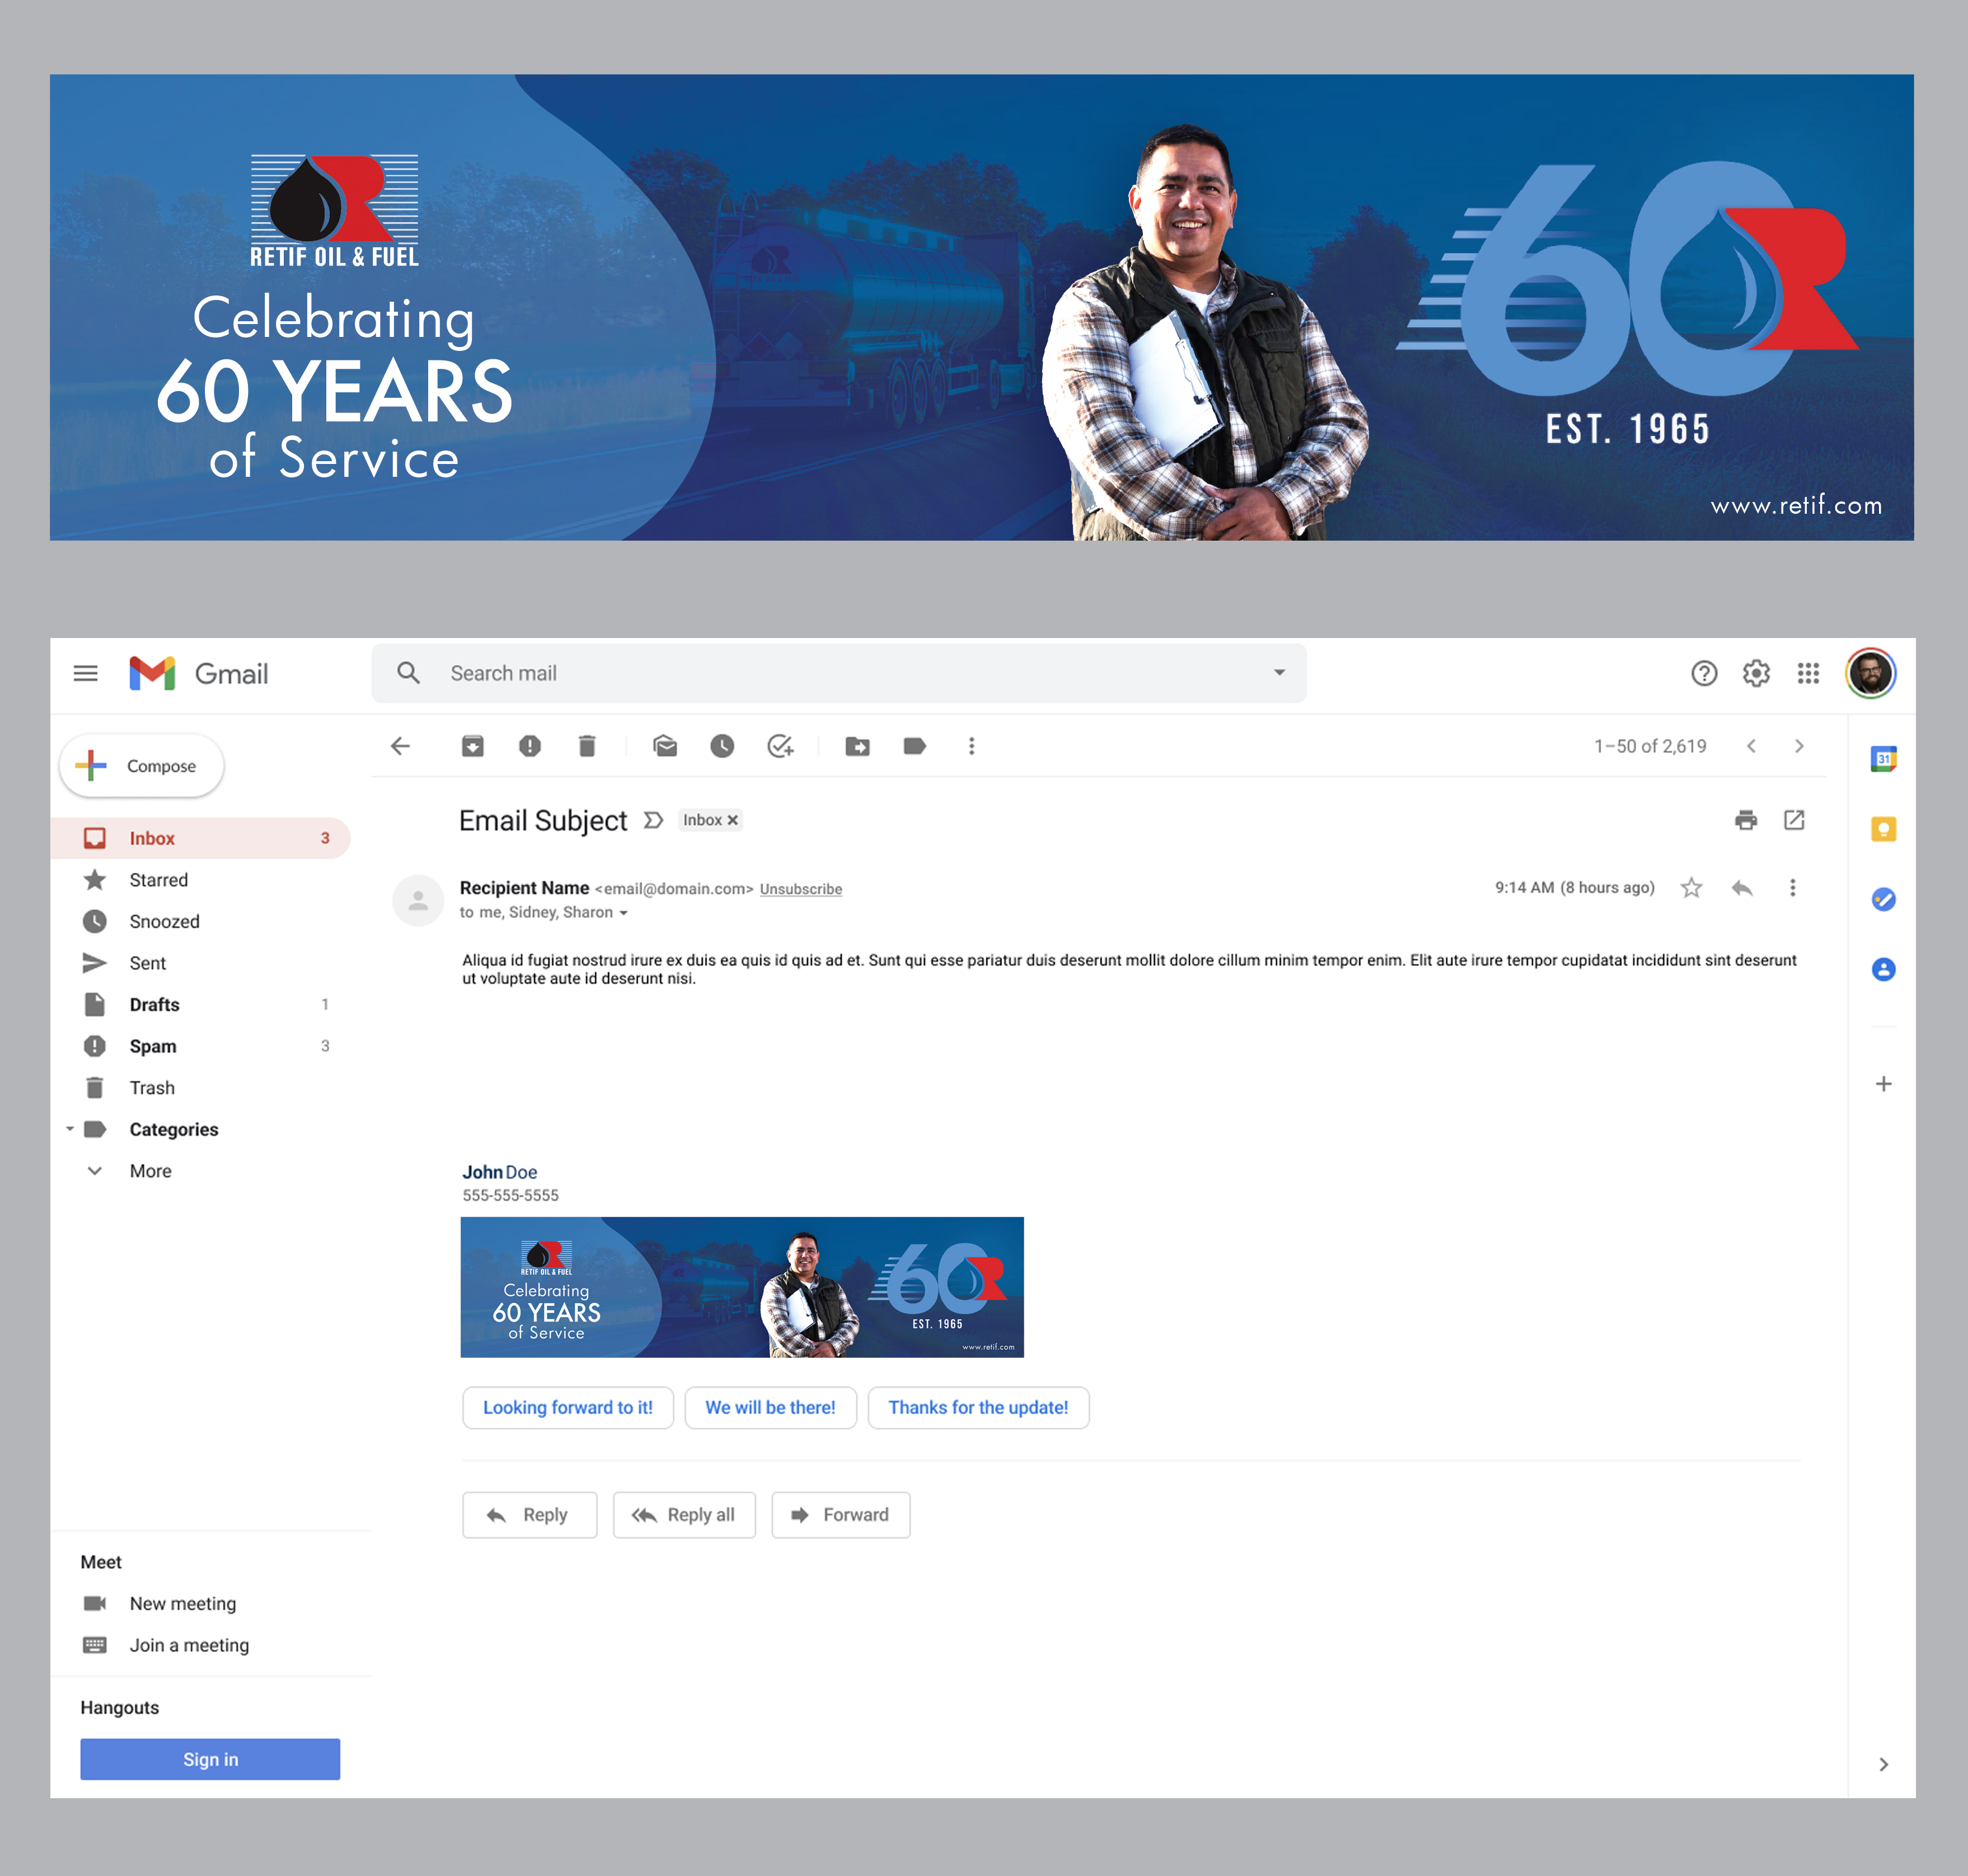Image resolution: width=1968 pixels, height=1876 pixels.
Task: Add the email to Tasks
Action: [780, 746]
